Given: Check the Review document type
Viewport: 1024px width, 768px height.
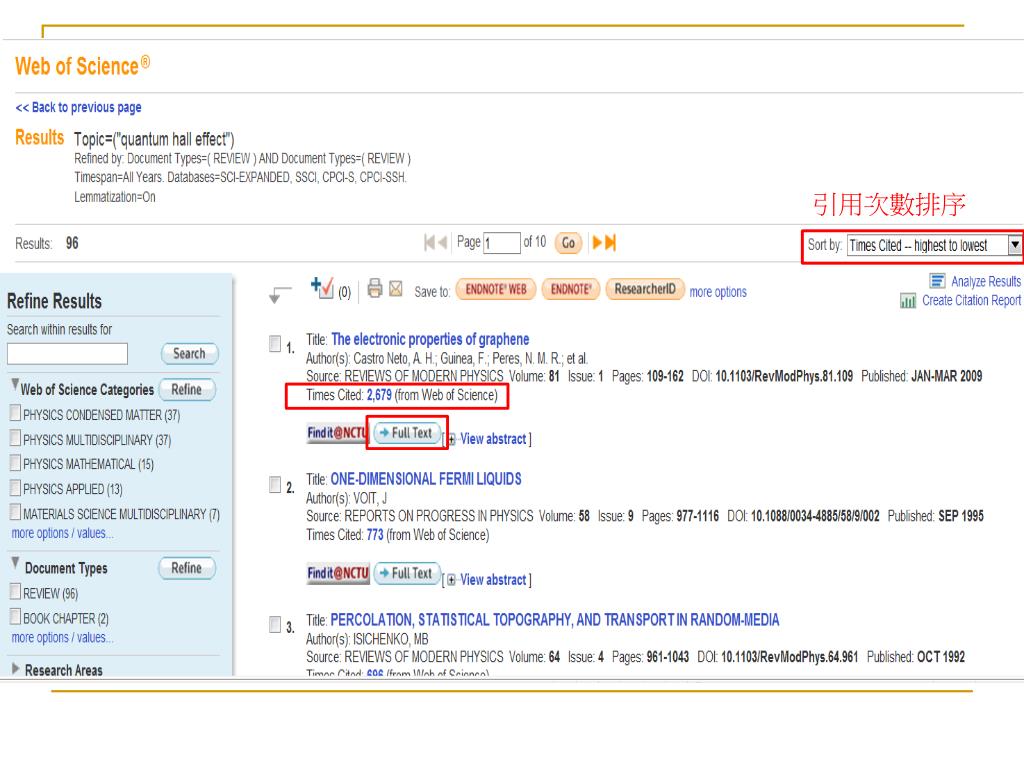Looking at the screenshot, I should pyautogui.click(x=15, y=592).
